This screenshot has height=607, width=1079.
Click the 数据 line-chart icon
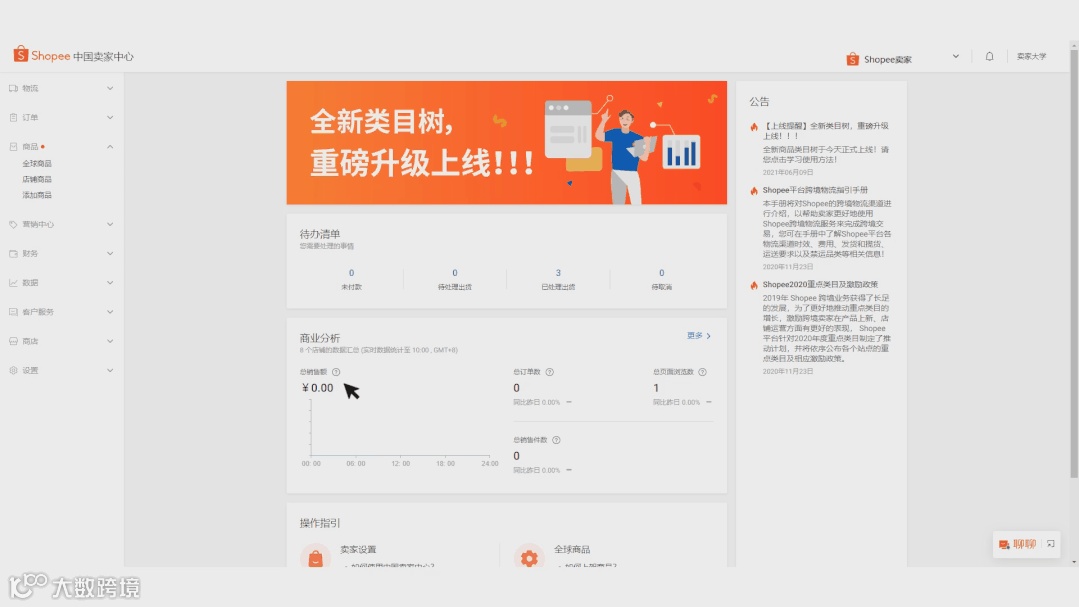pos(13,283)
